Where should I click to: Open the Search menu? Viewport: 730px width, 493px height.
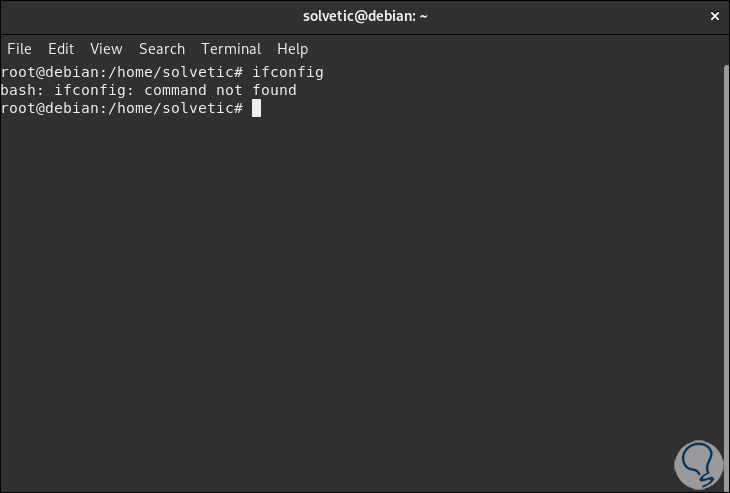(162, 48)
